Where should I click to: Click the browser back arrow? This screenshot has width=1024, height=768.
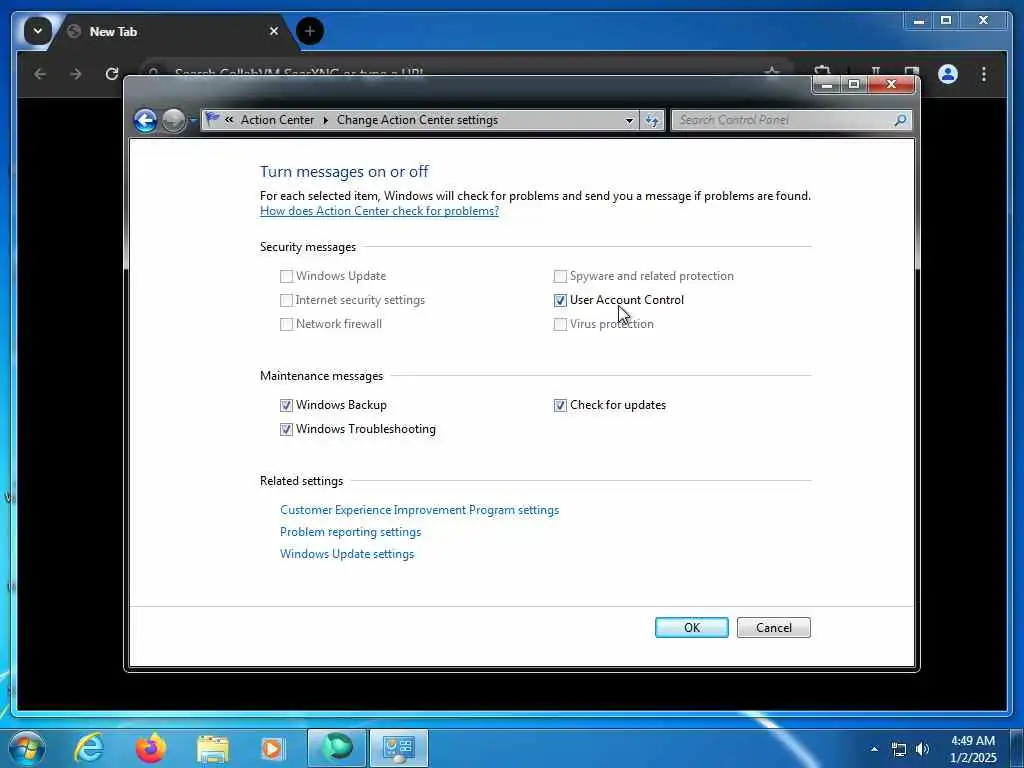40,74
